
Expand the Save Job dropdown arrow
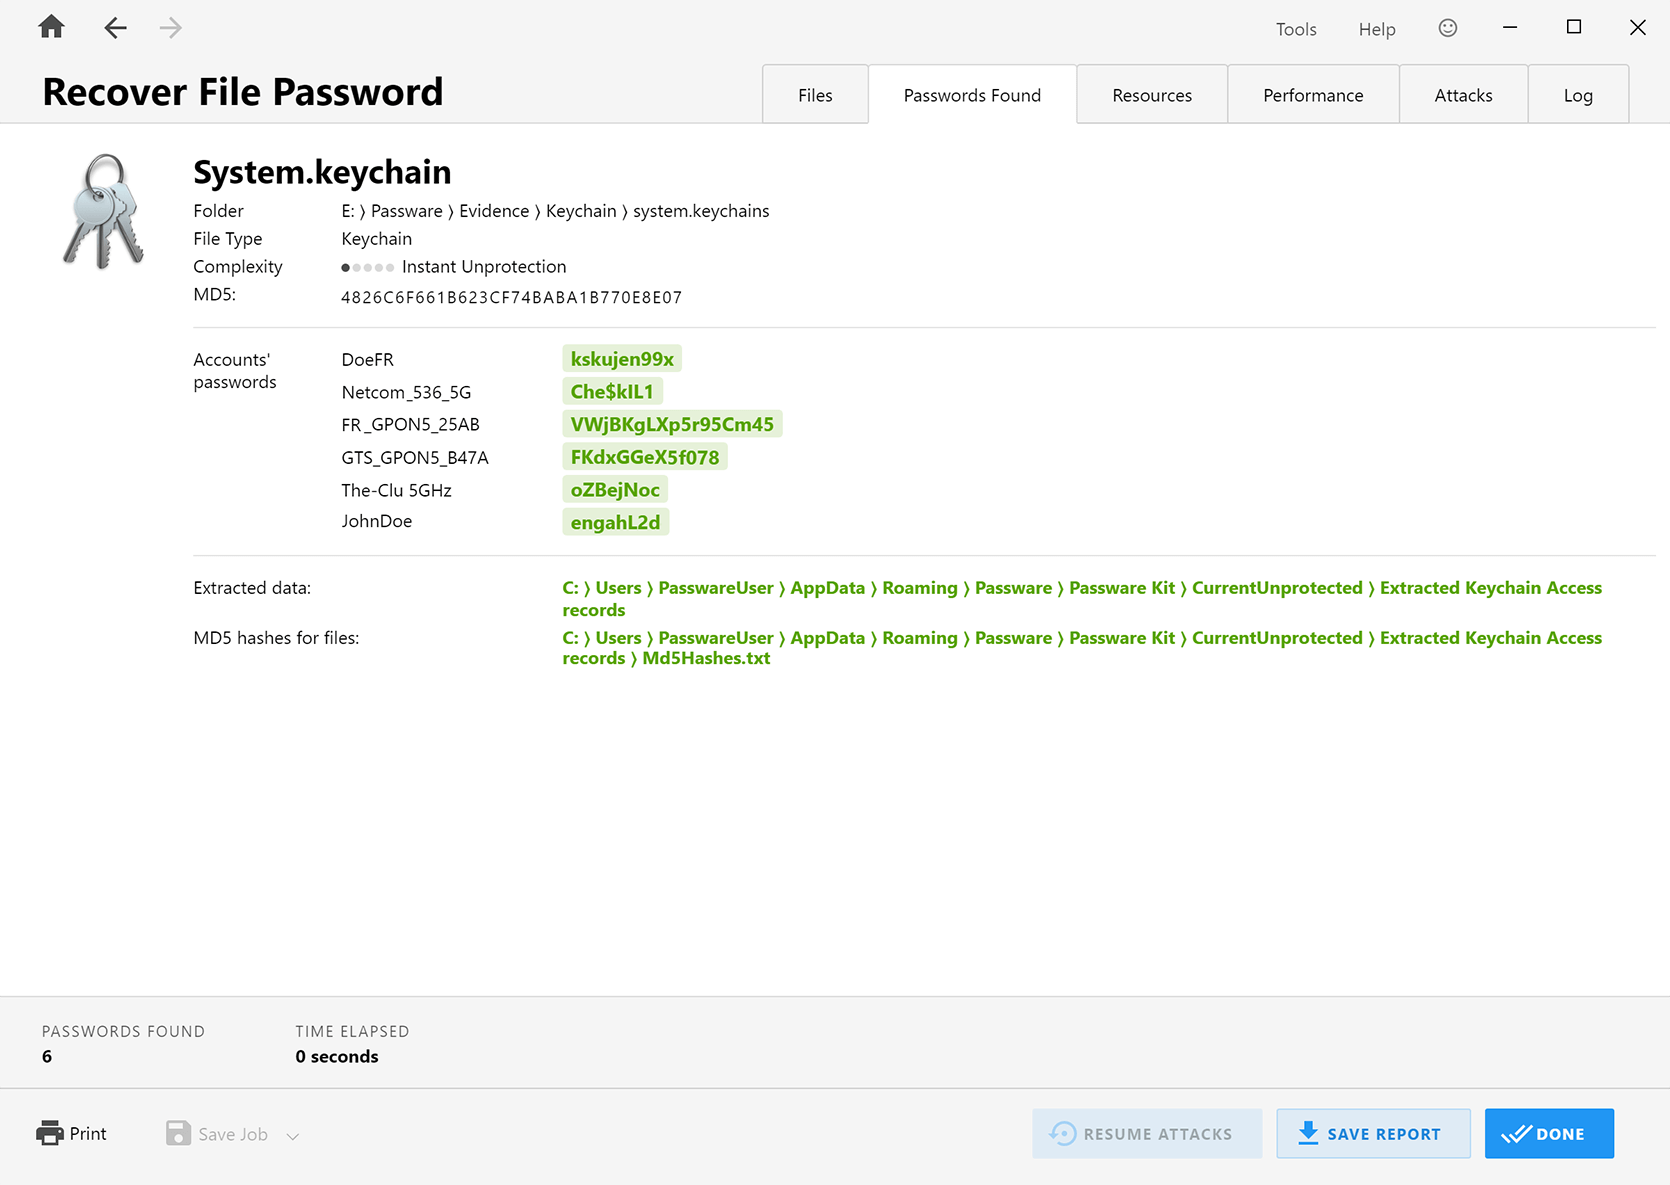(x=293, y=1136)
